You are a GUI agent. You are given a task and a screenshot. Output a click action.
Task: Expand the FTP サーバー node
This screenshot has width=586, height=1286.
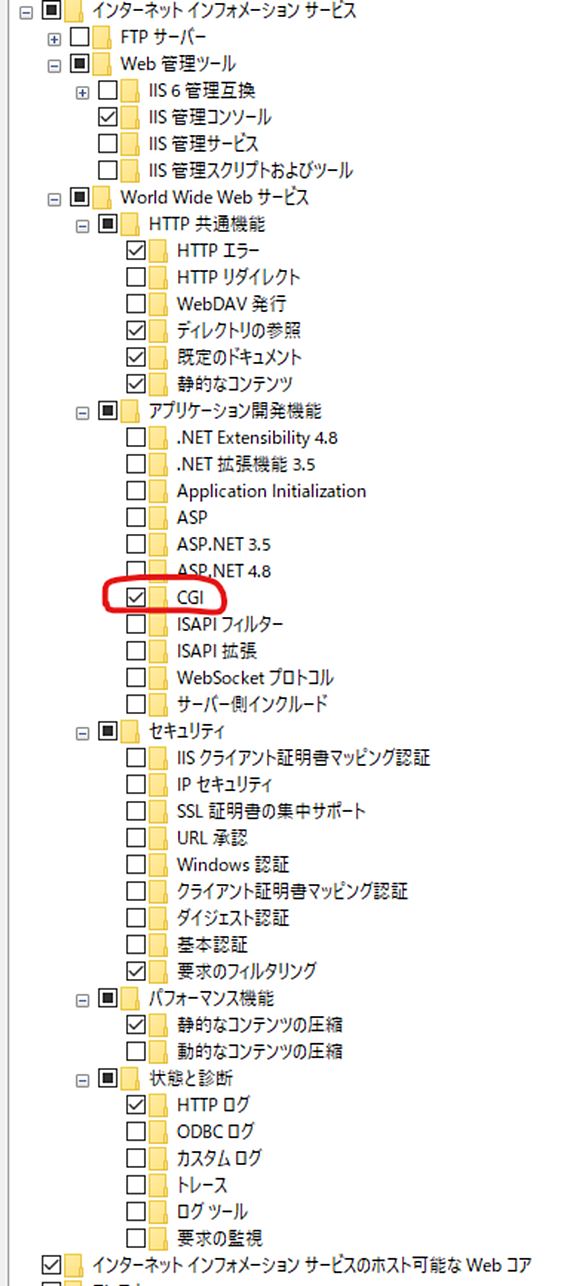[54, 39]
